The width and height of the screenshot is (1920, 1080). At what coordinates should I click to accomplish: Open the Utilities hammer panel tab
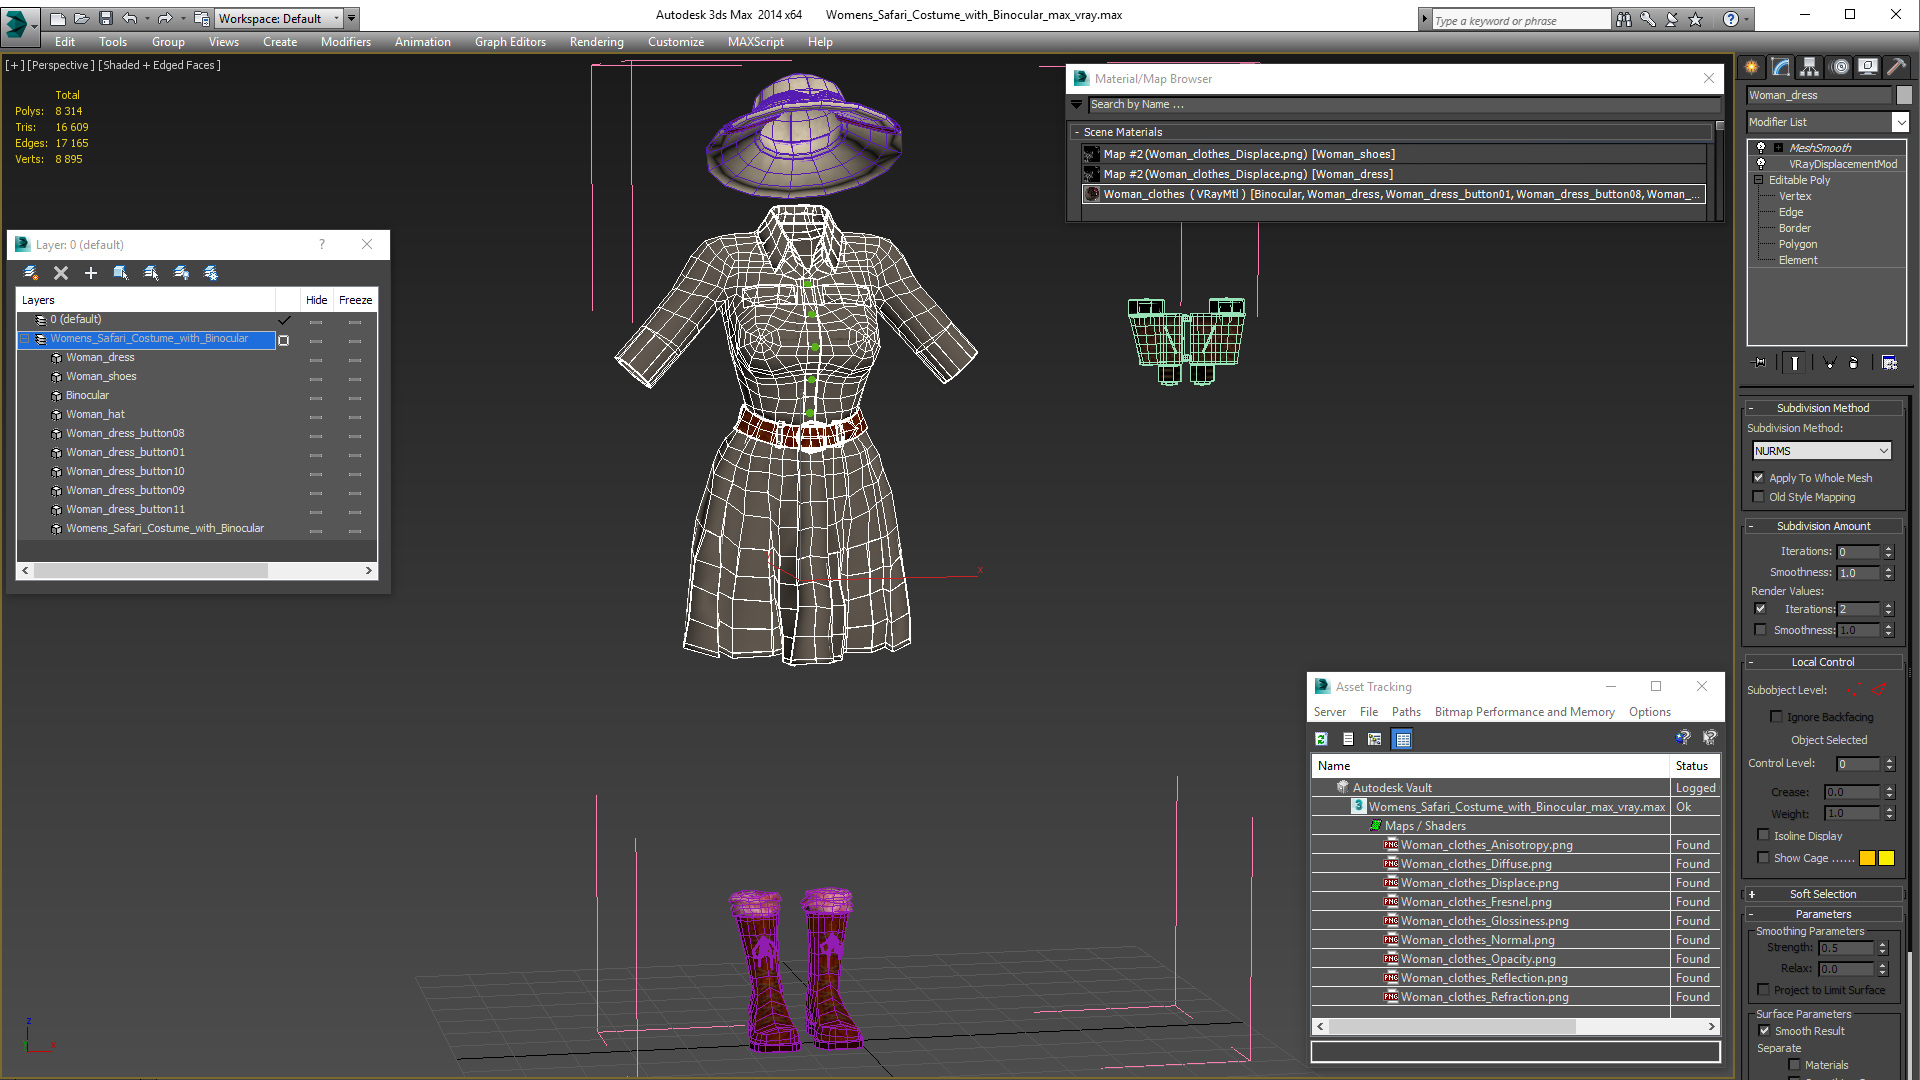point(1896,67)
